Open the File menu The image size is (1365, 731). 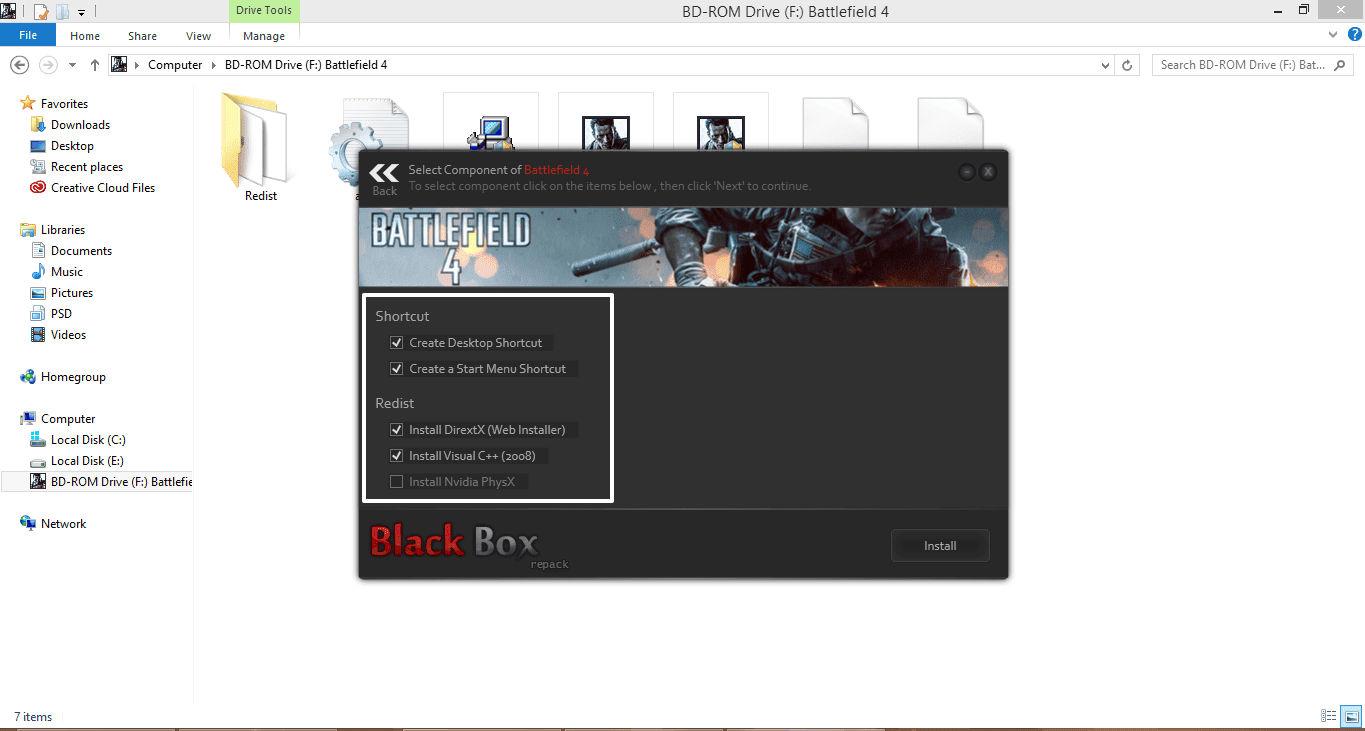(28, 35)
